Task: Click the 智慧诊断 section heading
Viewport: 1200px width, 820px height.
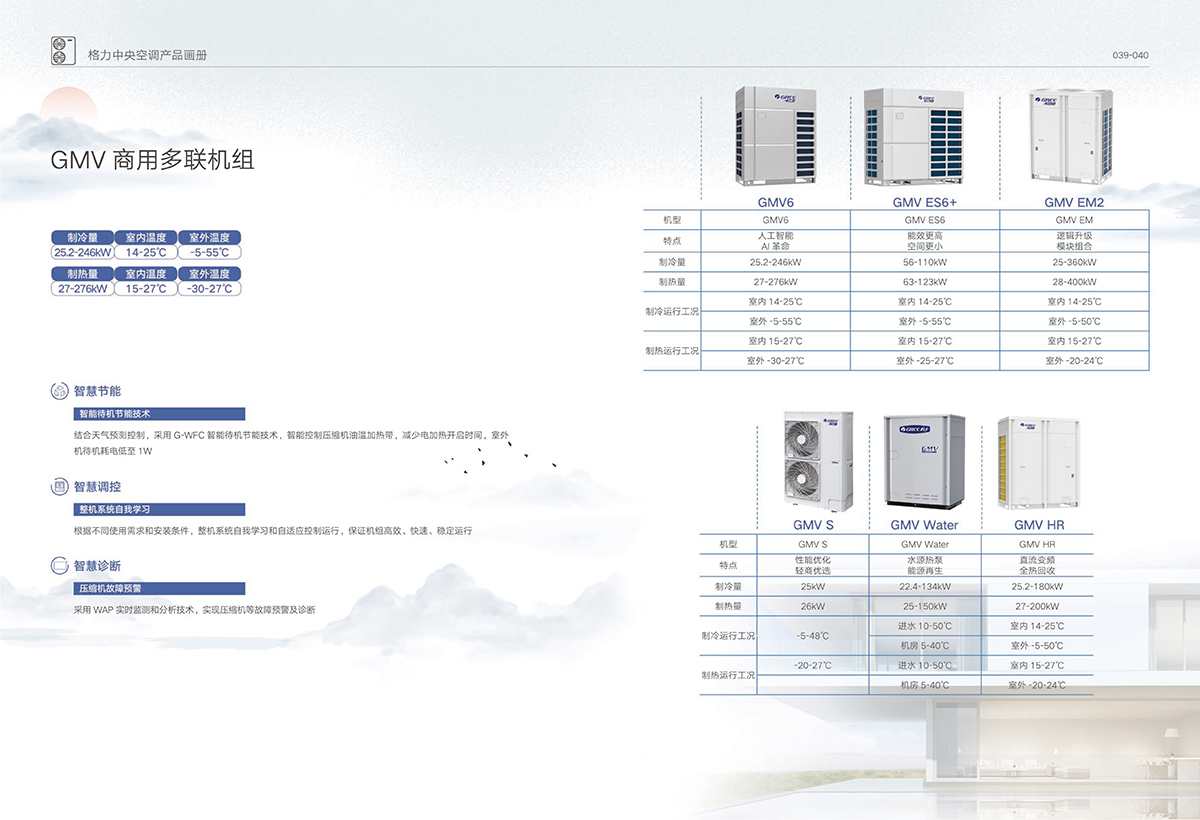Action: (97, 566)
